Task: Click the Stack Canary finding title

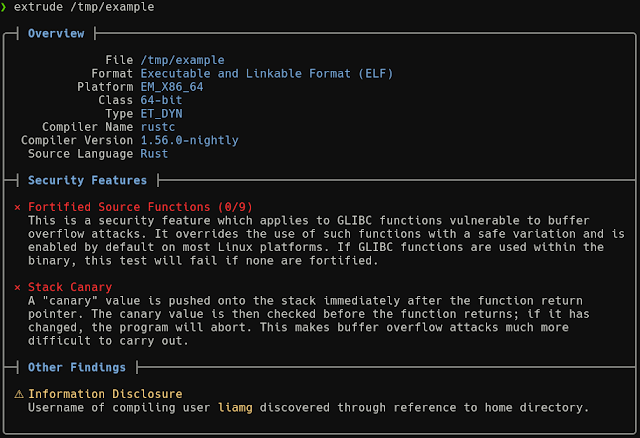Action: point(70,288)
